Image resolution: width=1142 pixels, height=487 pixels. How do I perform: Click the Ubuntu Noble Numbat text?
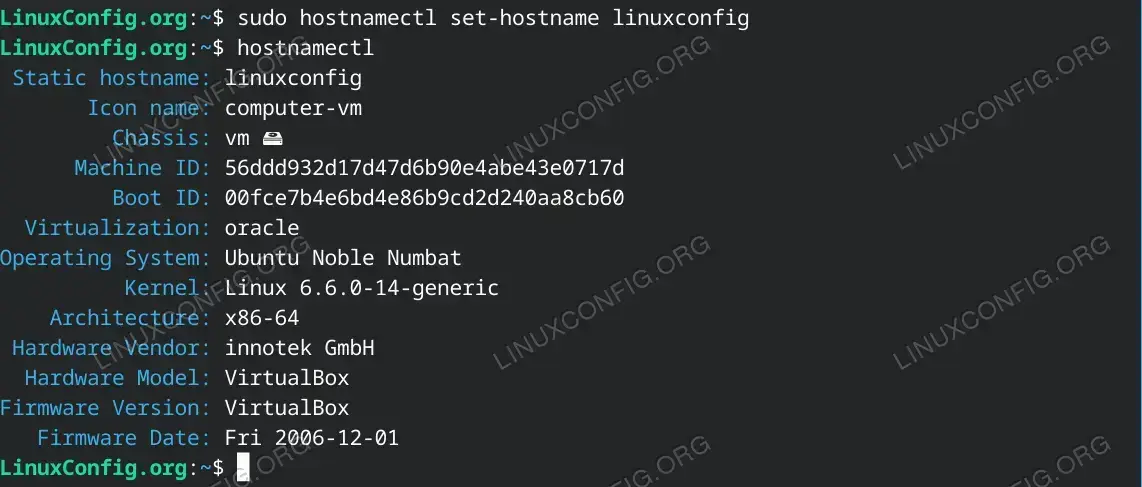(x=342, y=258)
